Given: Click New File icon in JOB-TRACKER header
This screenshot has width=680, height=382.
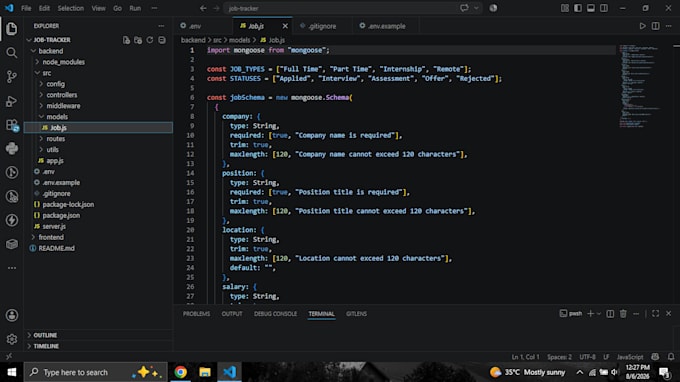Looking at the screenshot, I should (x=126, y=40).
